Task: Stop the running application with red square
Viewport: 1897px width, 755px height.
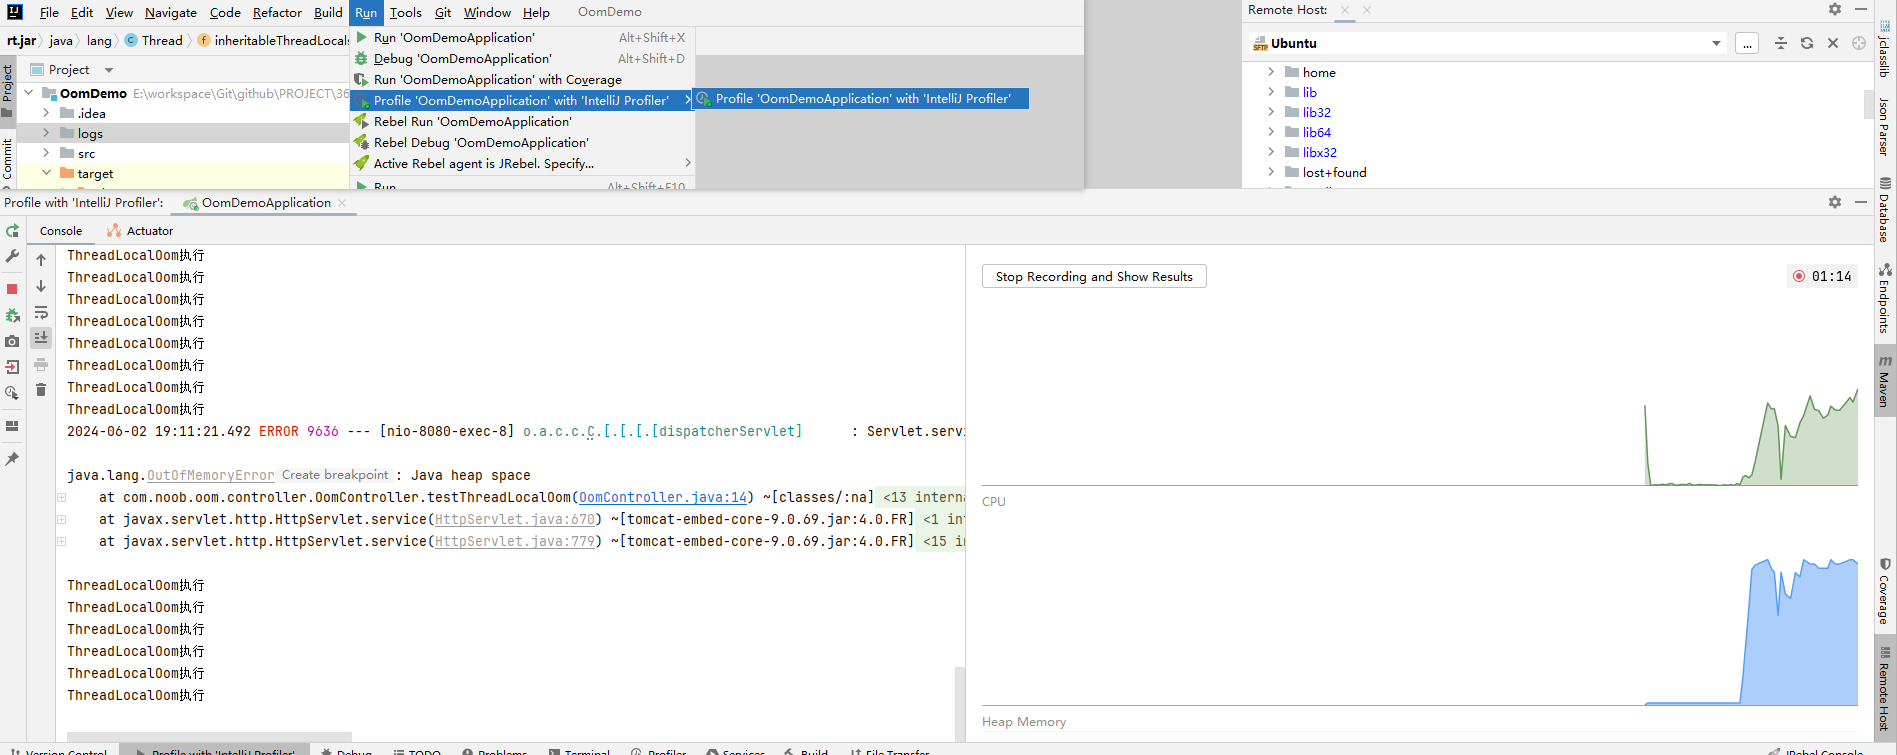Action: [12, 289]
